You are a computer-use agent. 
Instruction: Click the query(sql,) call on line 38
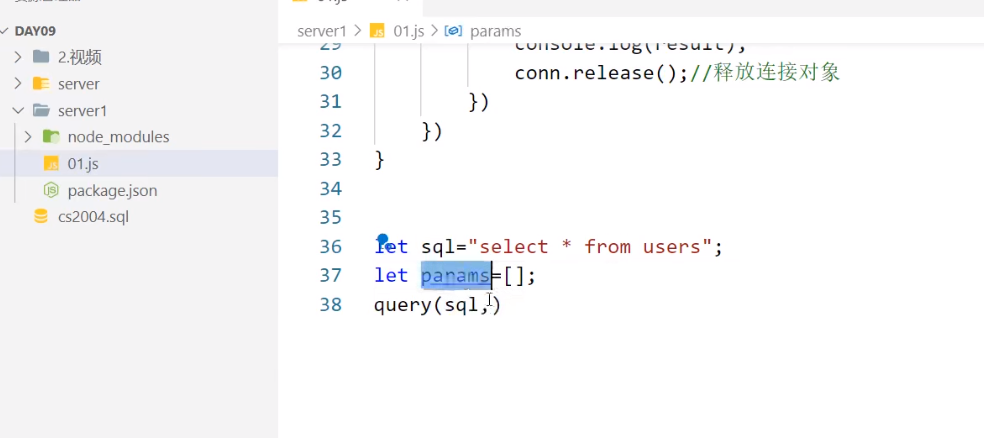pyautogui.click(x=437, y=305)
